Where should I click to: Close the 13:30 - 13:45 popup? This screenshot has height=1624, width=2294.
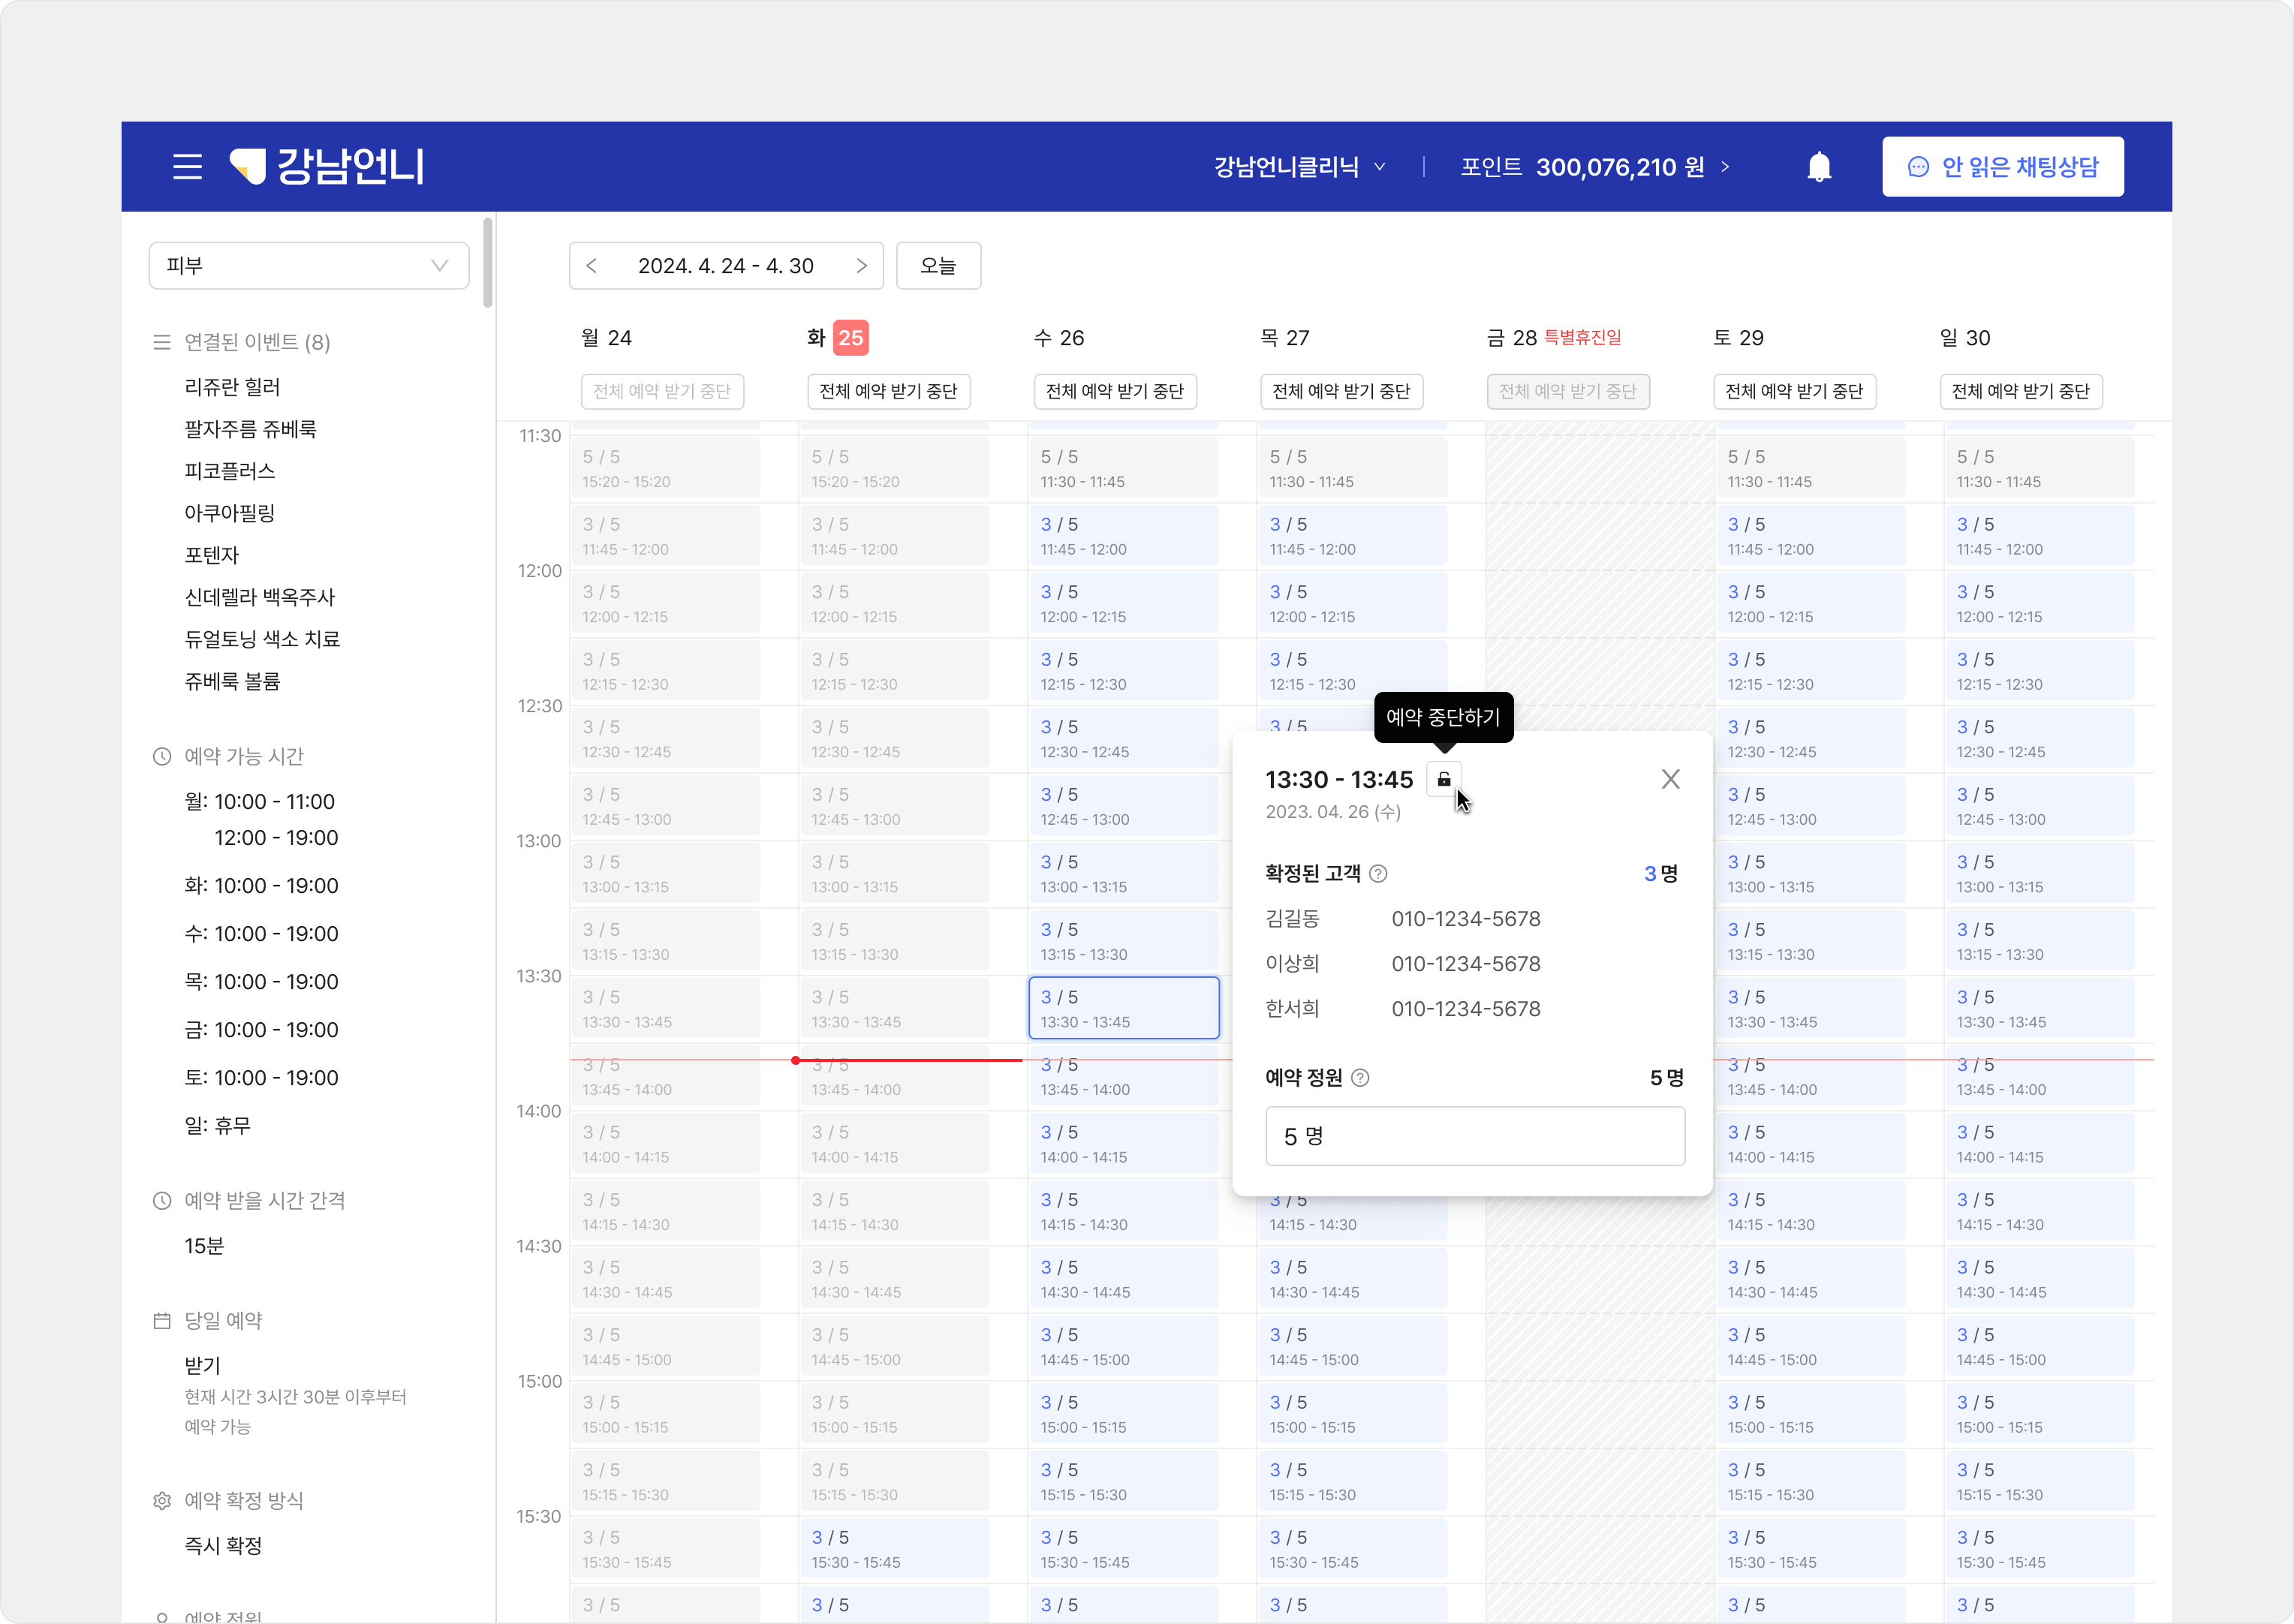1670,779
